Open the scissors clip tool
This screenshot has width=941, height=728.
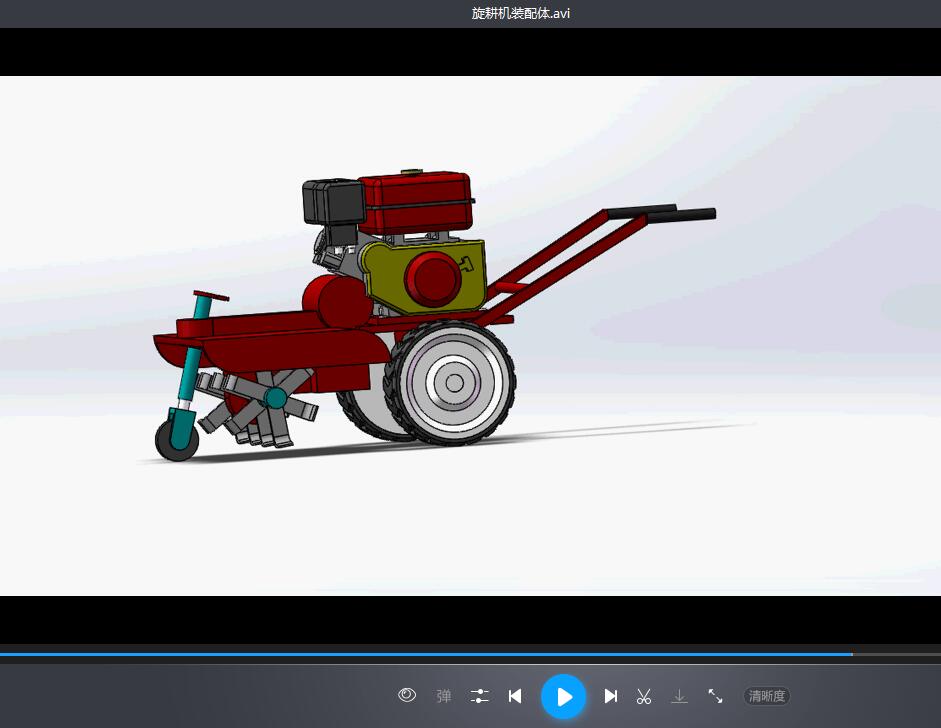click(644, 696)
